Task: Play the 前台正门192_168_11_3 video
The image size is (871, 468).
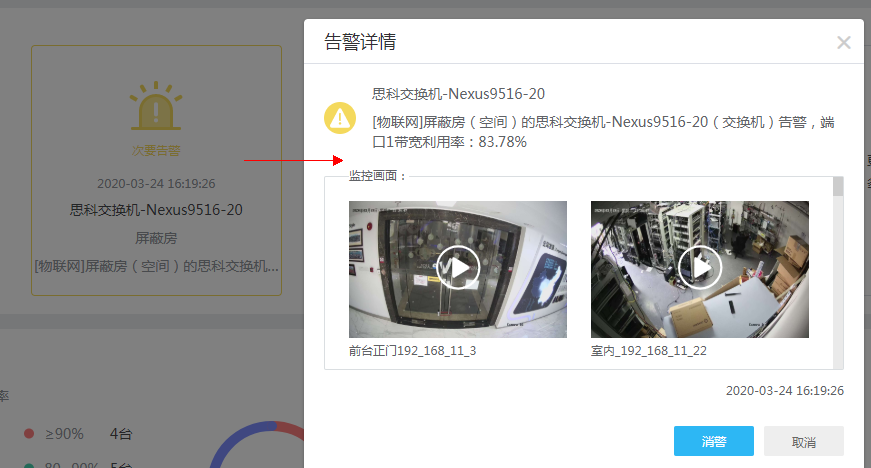Action: pyautogui.click(x=458, y=268)
